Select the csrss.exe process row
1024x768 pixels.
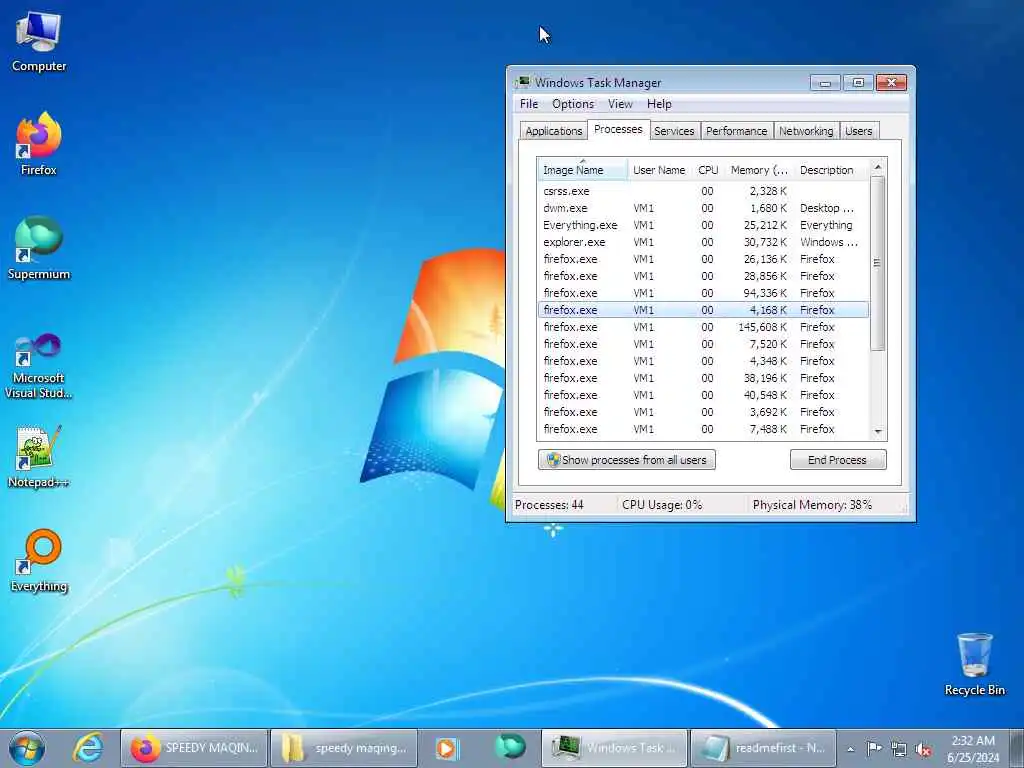point(703,191)
